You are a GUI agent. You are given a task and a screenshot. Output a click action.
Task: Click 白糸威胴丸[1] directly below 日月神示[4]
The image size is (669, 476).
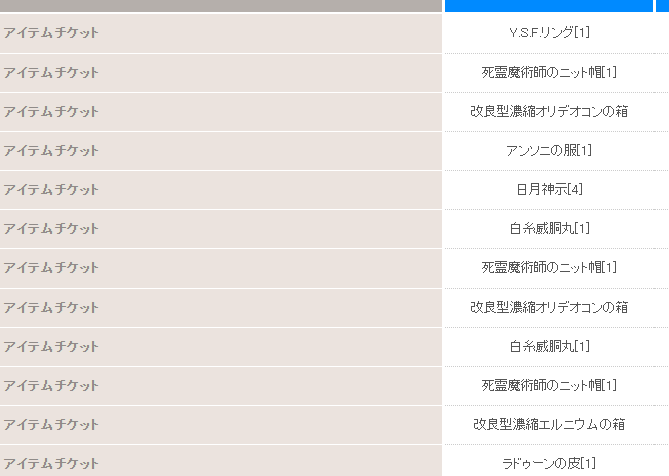[549, 228]
